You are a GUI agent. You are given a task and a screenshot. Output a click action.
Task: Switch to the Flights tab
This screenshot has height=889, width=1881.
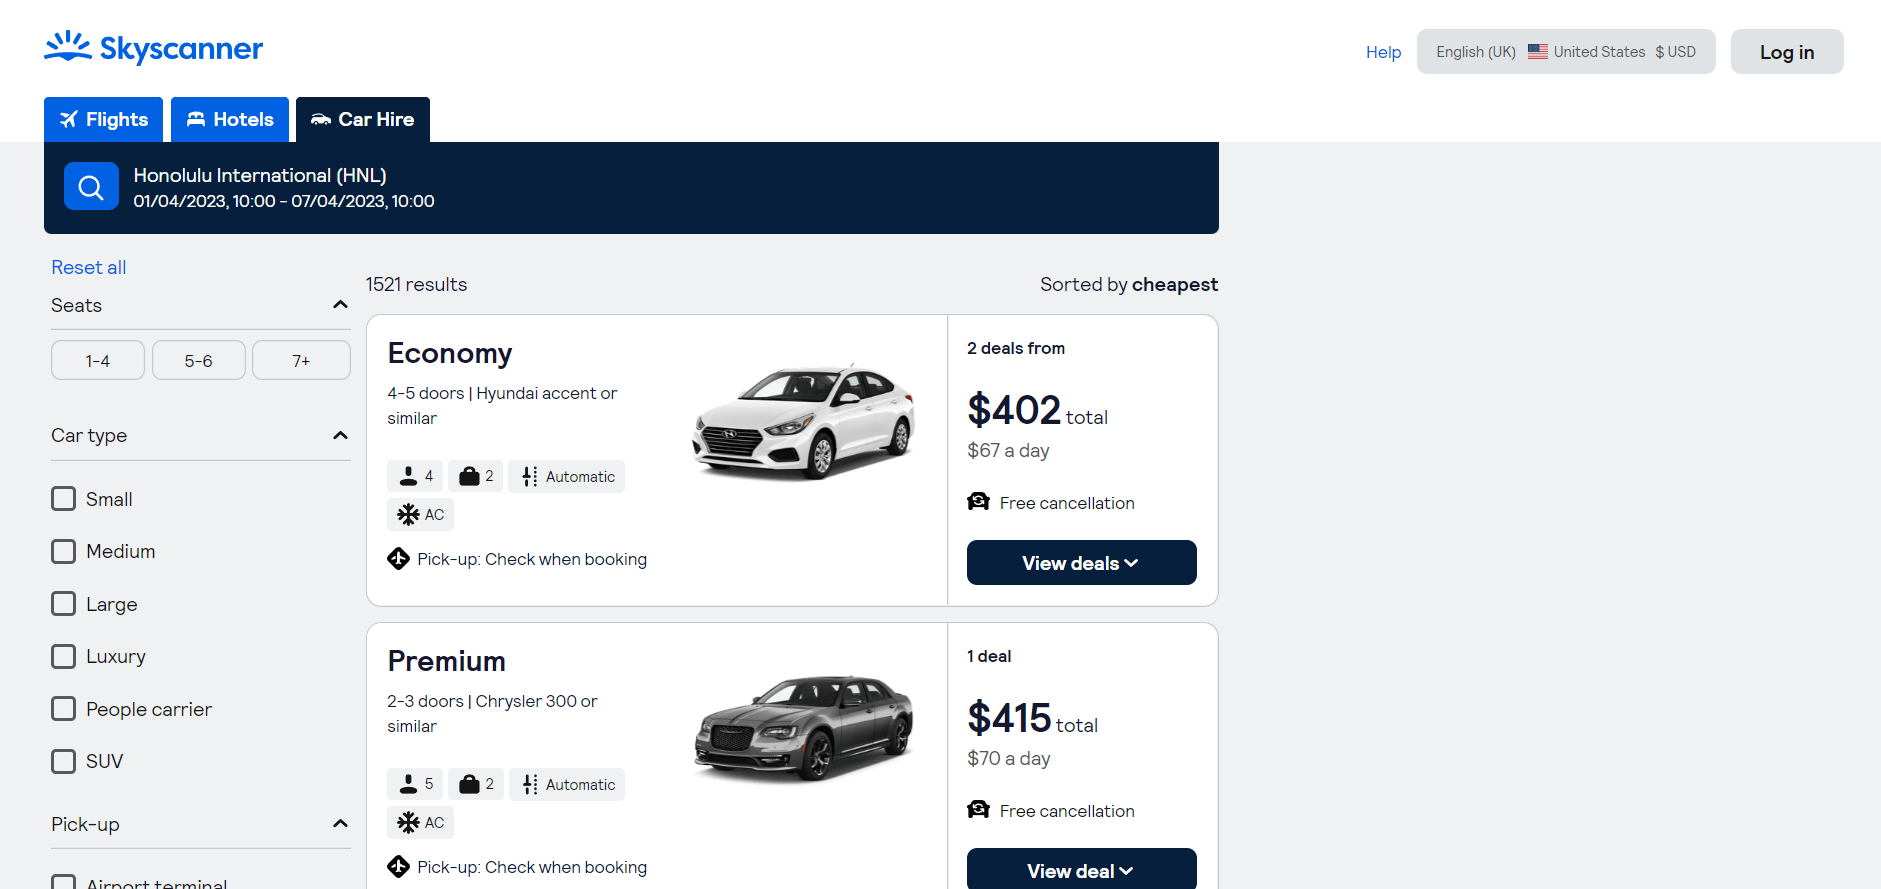pyautogui.click(x=103, y=119)
